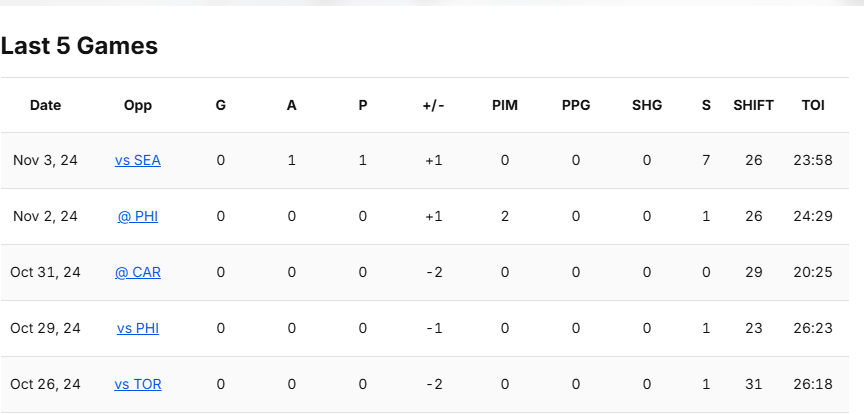Screen dimensions: 864x415
Task: Click the Date column header
Action: pyautogui.click(x=45, y=105)
